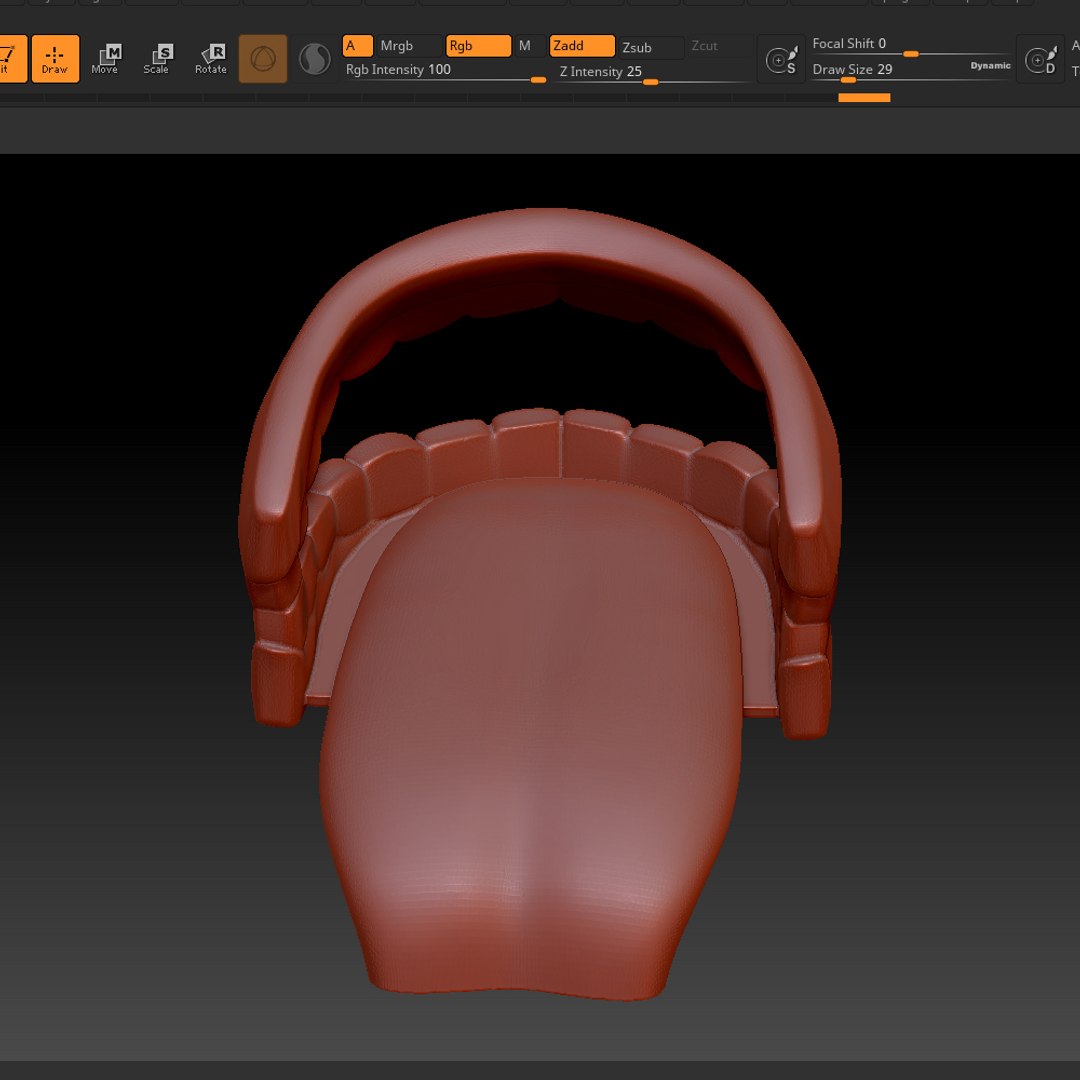Switch to Zsub sculpt mode

click(x=651, y=48)
